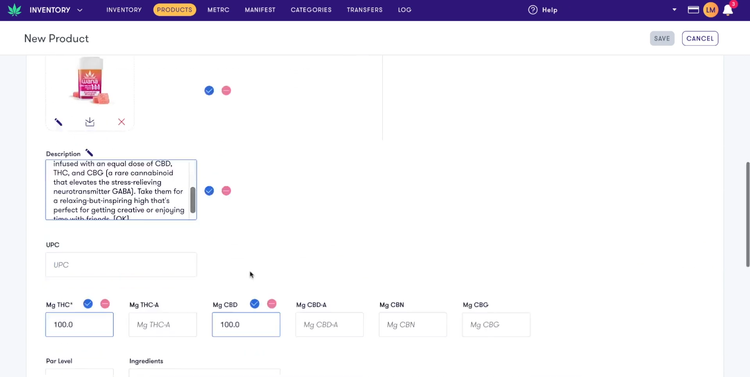Click the Save button
Viewport: 750px width, 377px height.
coord(662,39)
